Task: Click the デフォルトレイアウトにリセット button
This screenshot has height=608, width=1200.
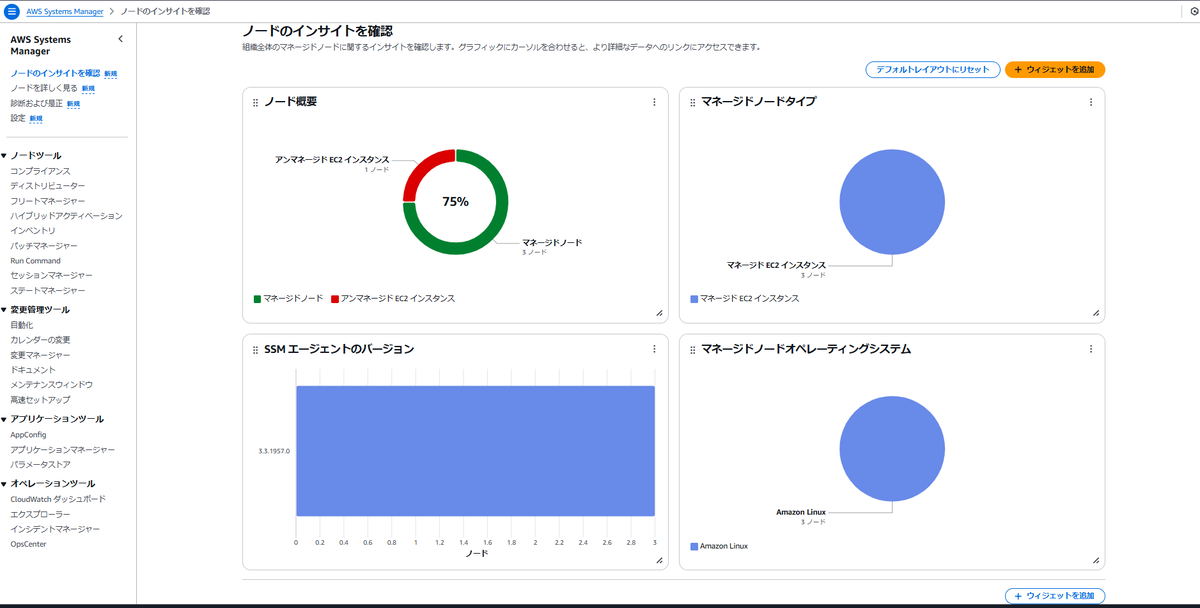Action: [933, 70]
